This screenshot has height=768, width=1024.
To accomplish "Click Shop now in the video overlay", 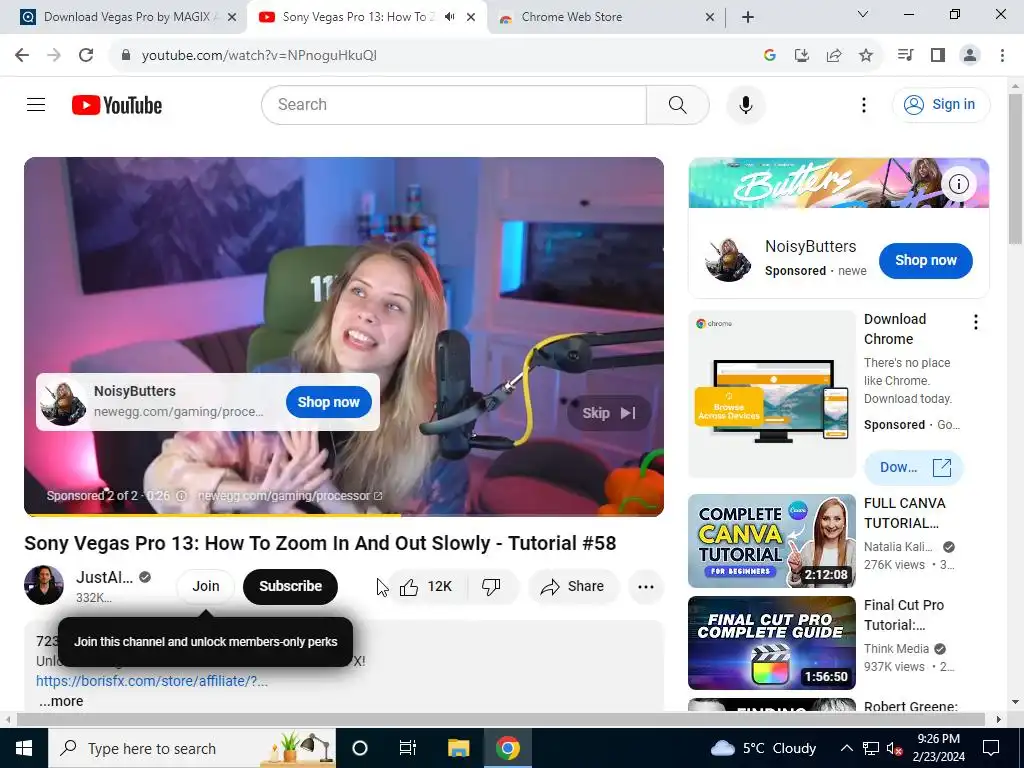I will coord(328,402).
